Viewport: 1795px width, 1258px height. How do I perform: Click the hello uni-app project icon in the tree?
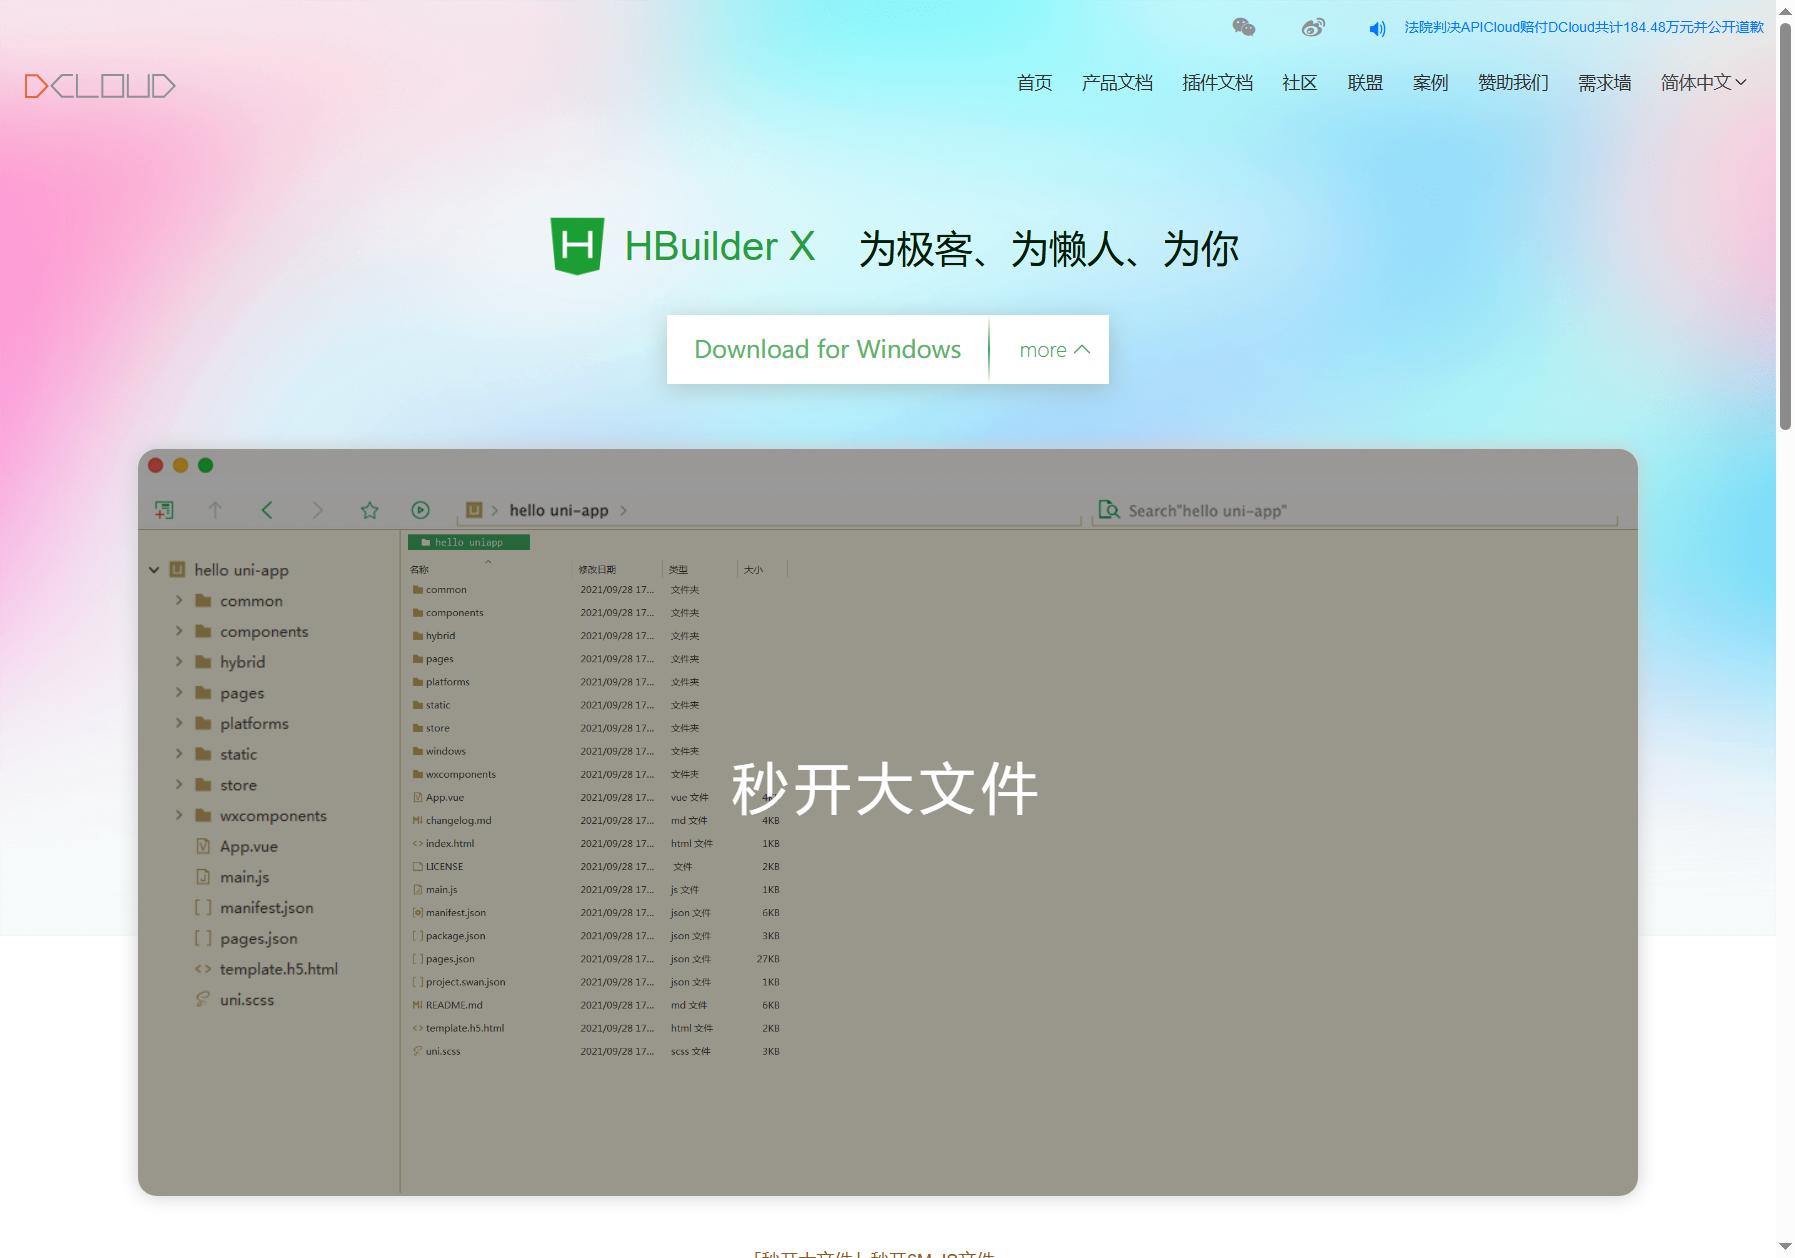(177, 569)
